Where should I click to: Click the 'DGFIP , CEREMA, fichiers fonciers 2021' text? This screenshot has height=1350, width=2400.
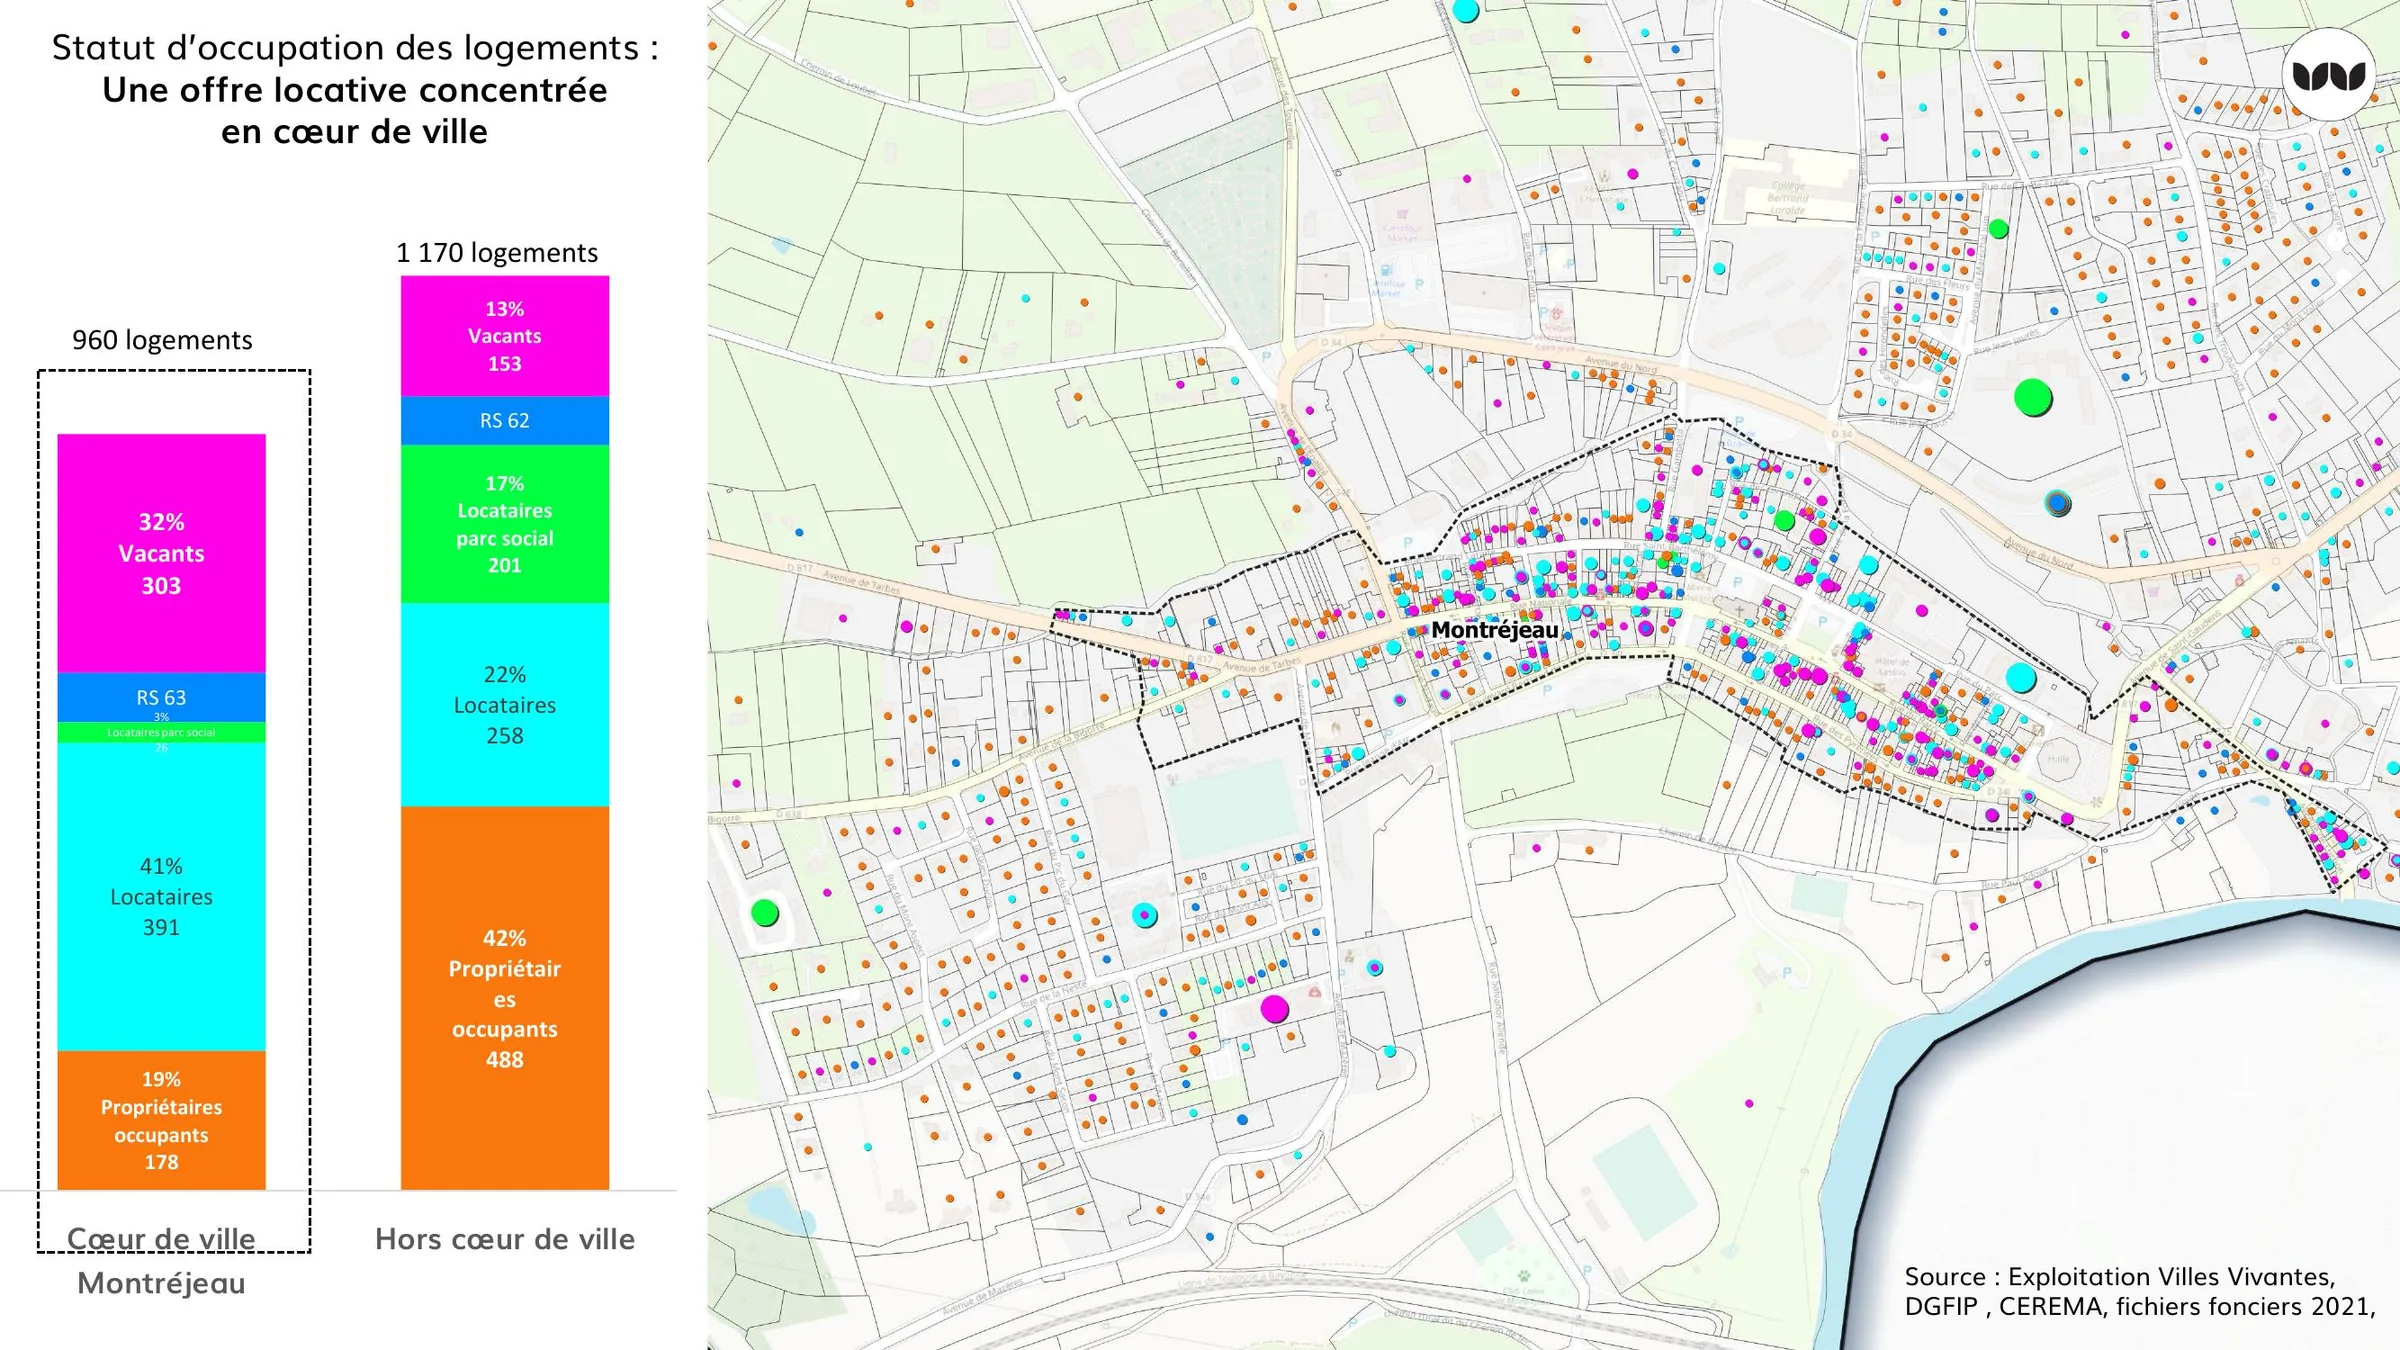click(2140, 1307)
